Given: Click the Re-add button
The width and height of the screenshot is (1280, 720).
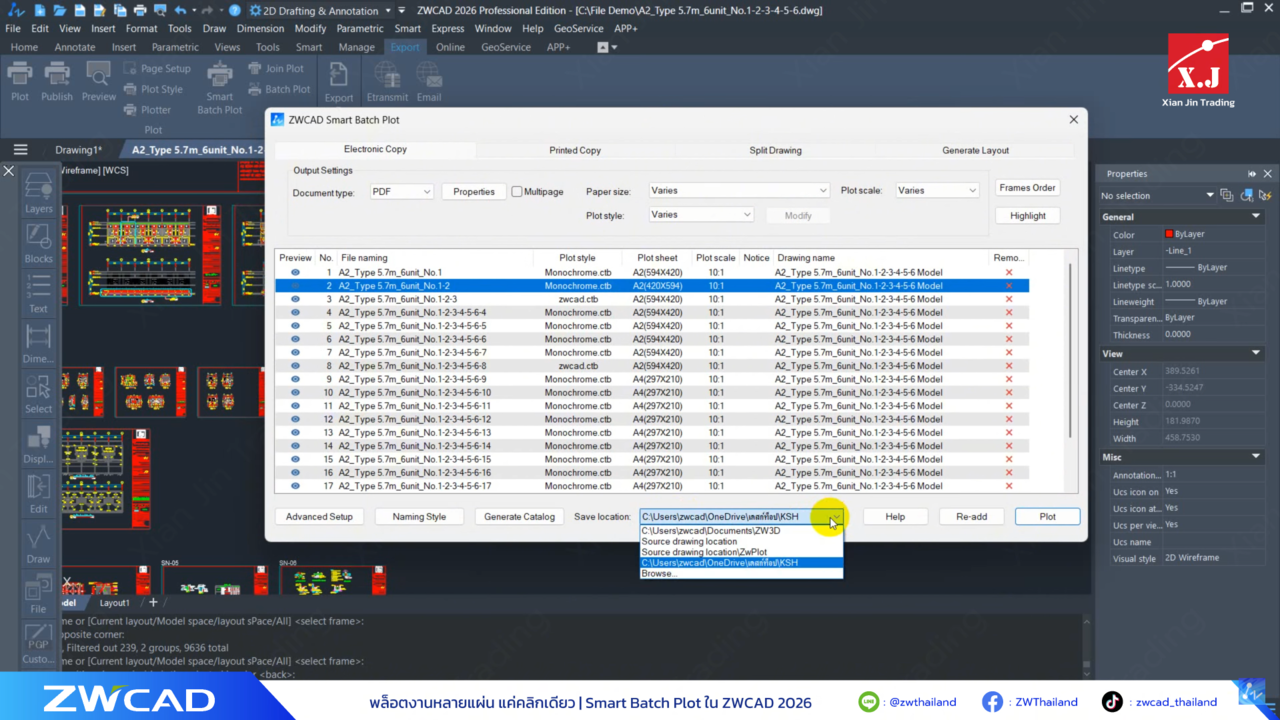Looking at the screenshot, I should pos(971,517).
